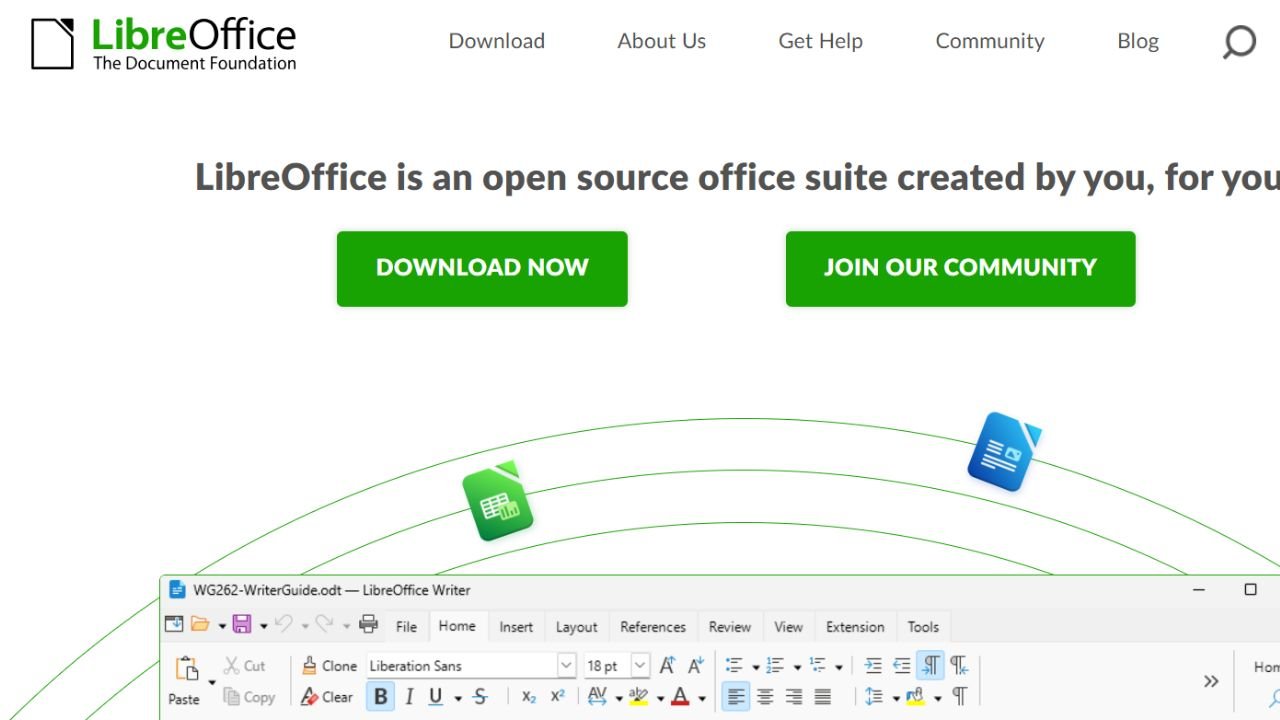Screen dimensions: 1280x720
Task: Click the paragraph background color swatch
Action: tap(915, 697)
